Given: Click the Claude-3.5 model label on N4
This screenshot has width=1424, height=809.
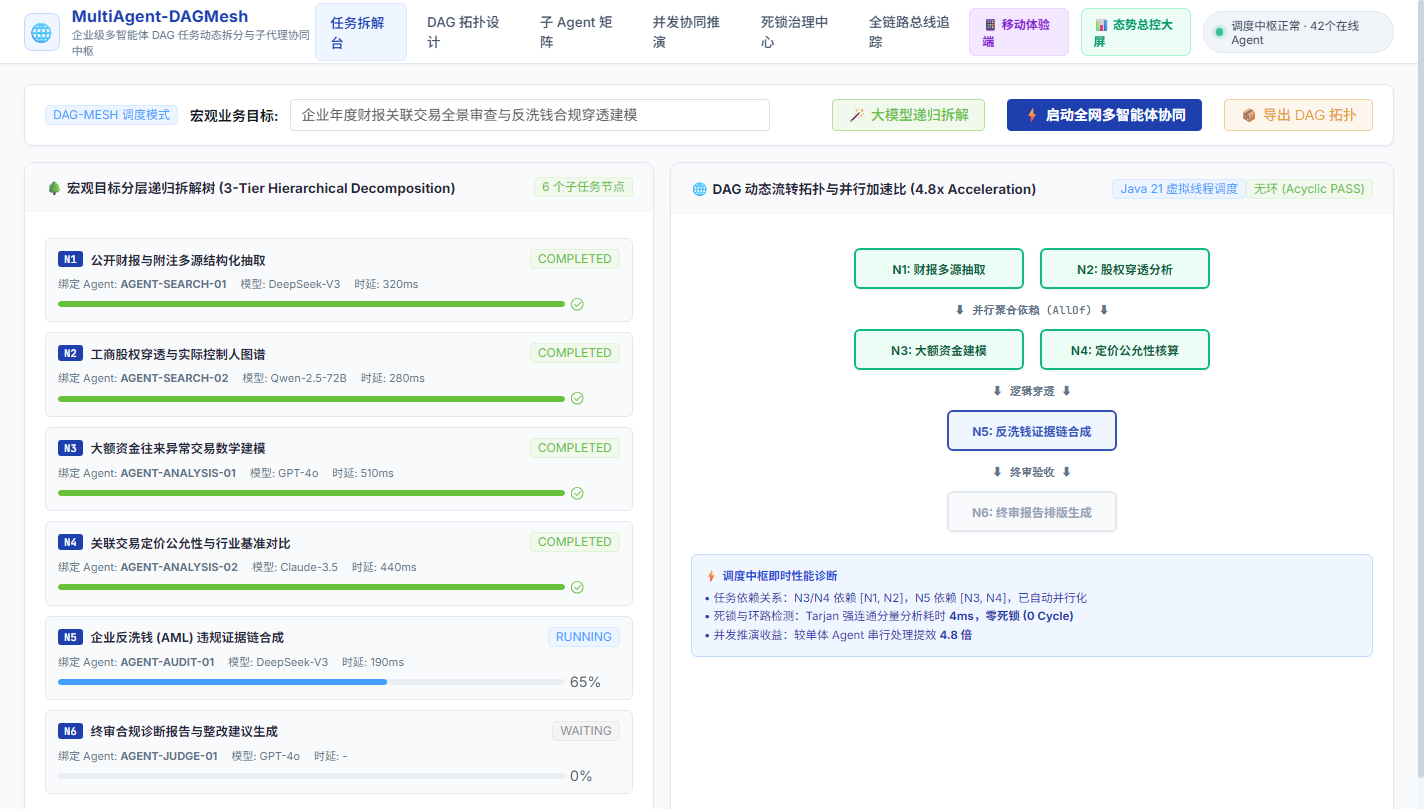Looking at the screenshot, I should (x=295, y=567).
